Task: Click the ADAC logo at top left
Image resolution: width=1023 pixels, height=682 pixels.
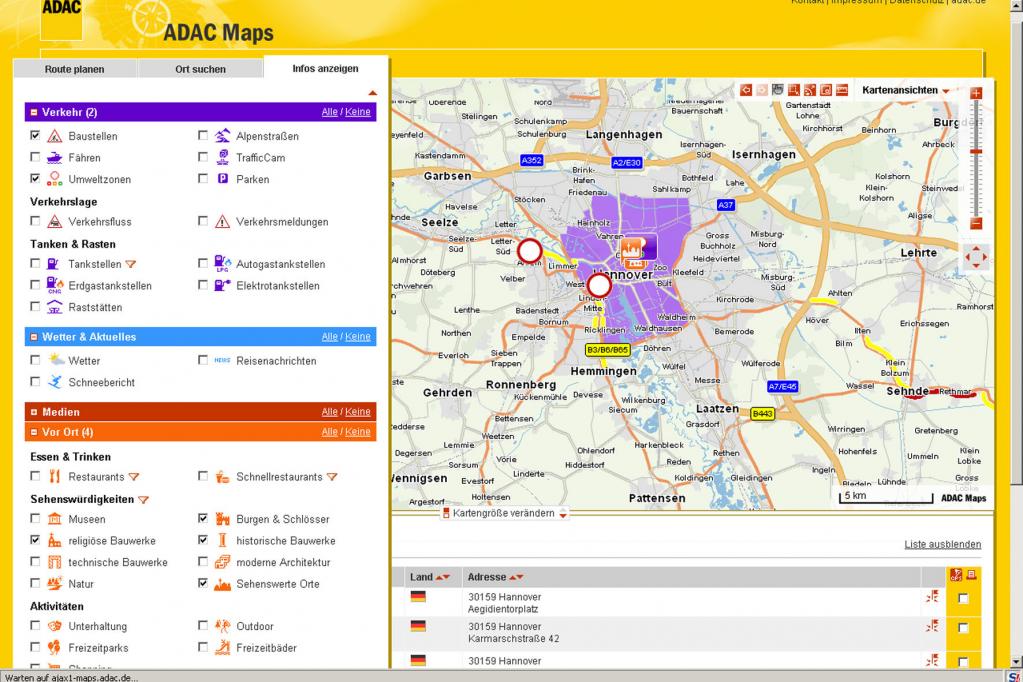Action: click(61, 18)
